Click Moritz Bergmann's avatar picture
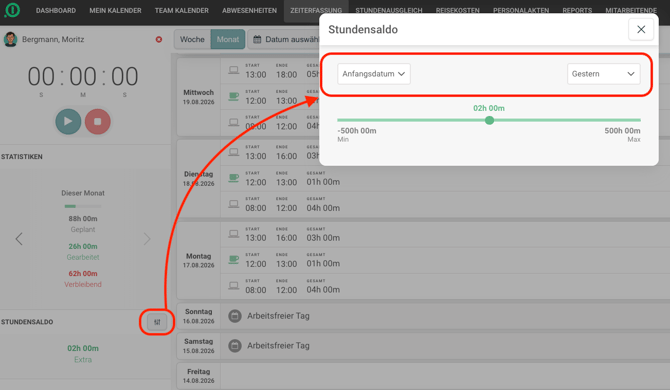670x390 pixels. tap(10, 39)
